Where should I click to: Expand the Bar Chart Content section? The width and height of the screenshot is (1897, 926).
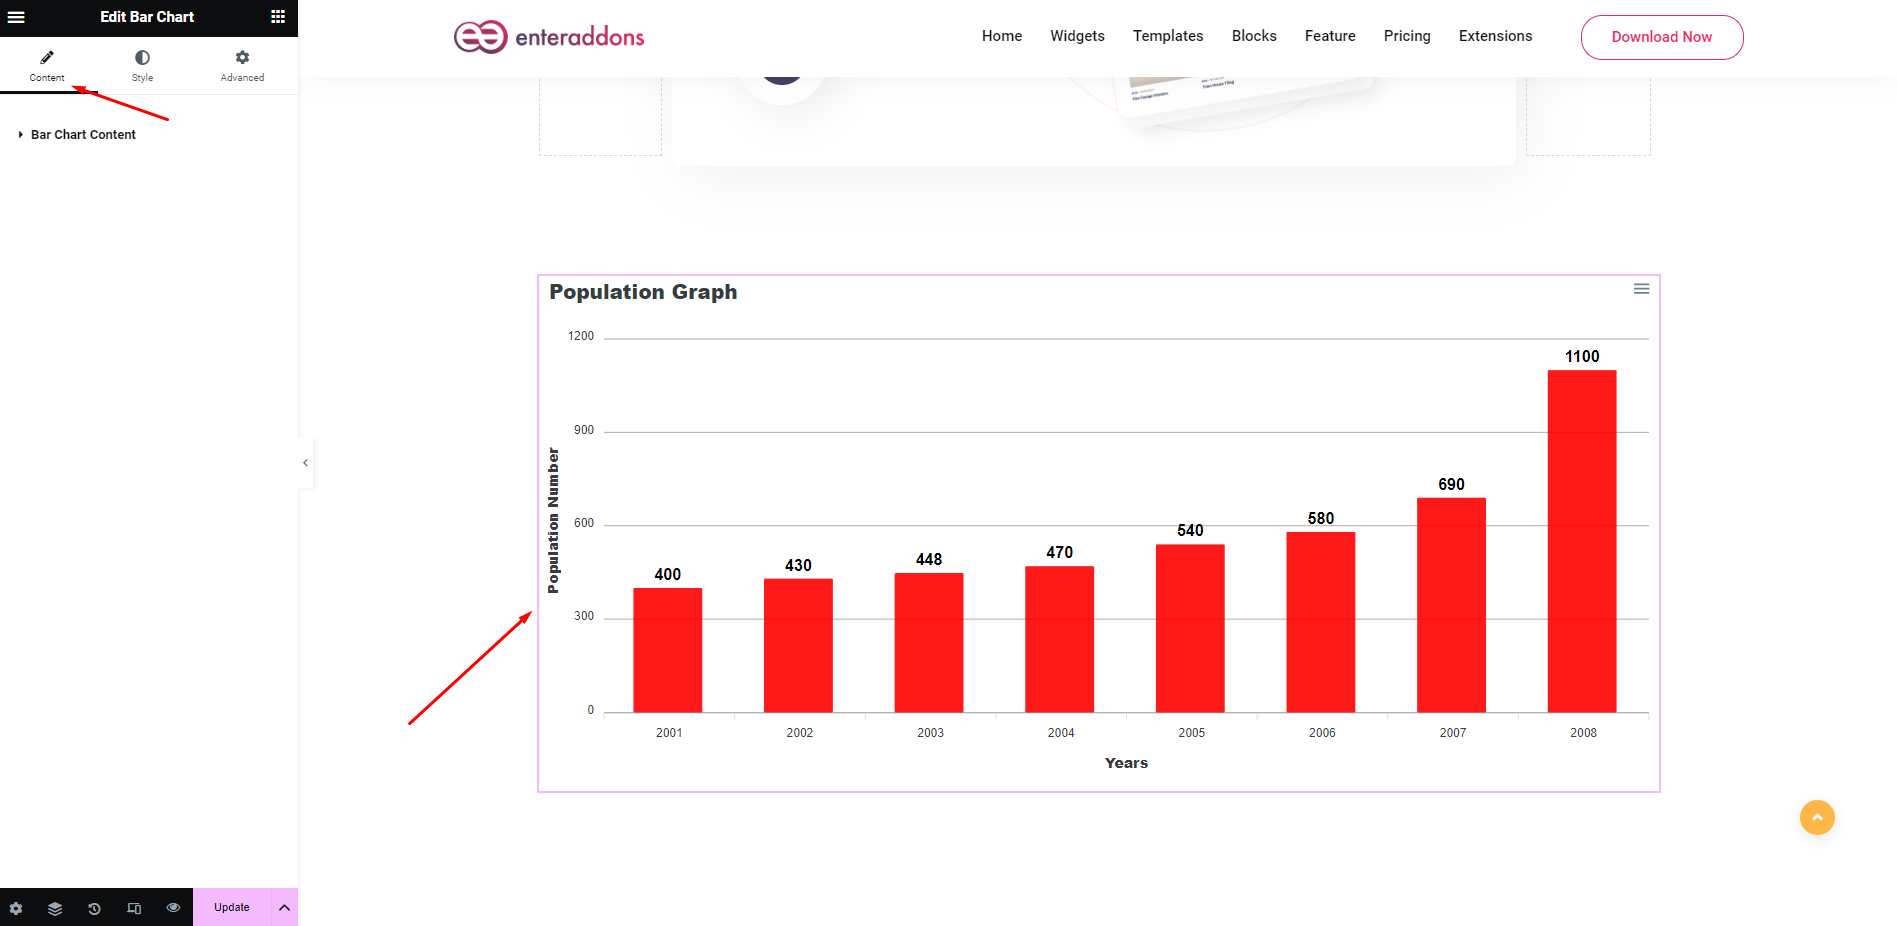click(x=83, y=134)
